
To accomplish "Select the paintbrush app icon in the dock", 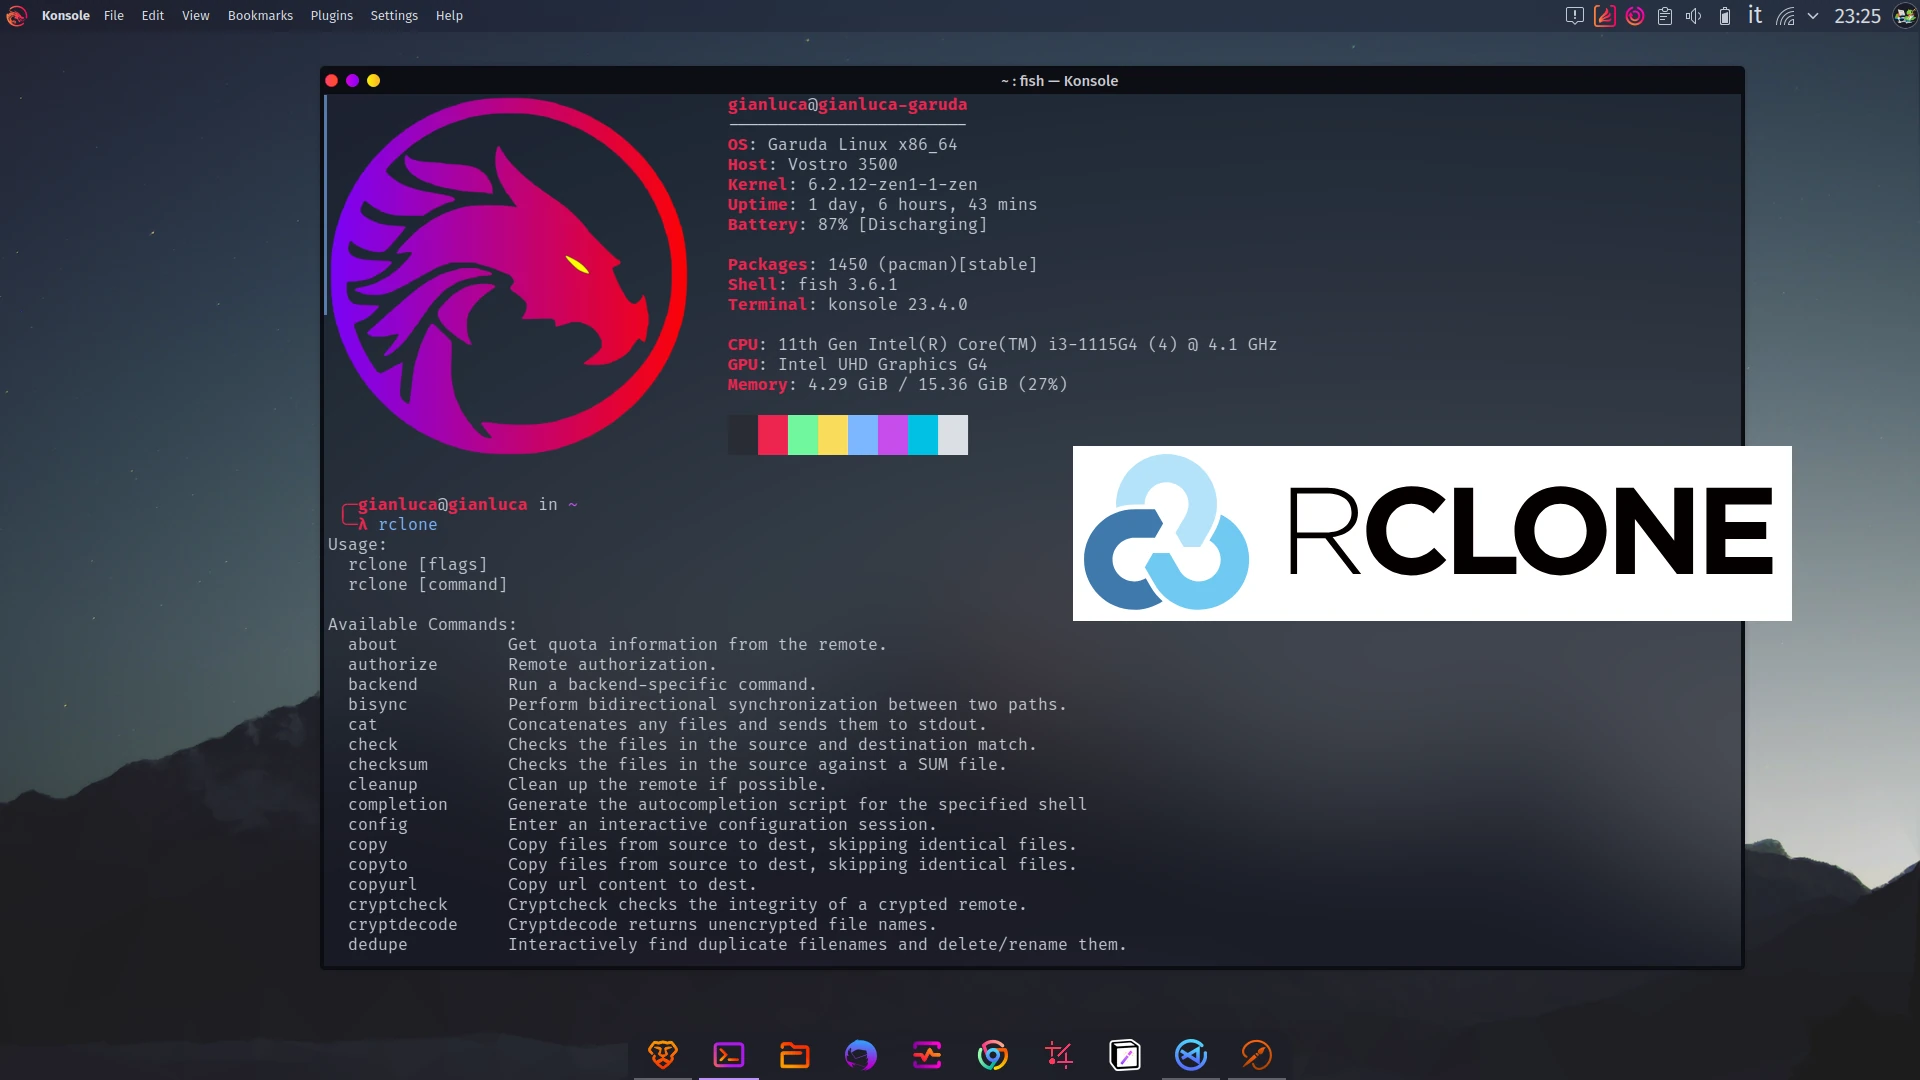I will pos(1257,1054).
